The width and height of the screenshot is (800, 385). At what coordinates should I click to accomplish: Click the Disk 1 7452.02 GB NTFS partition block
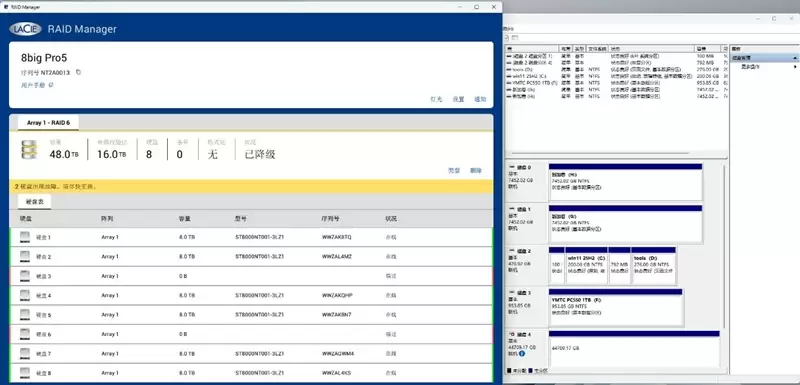pos(626,224)
